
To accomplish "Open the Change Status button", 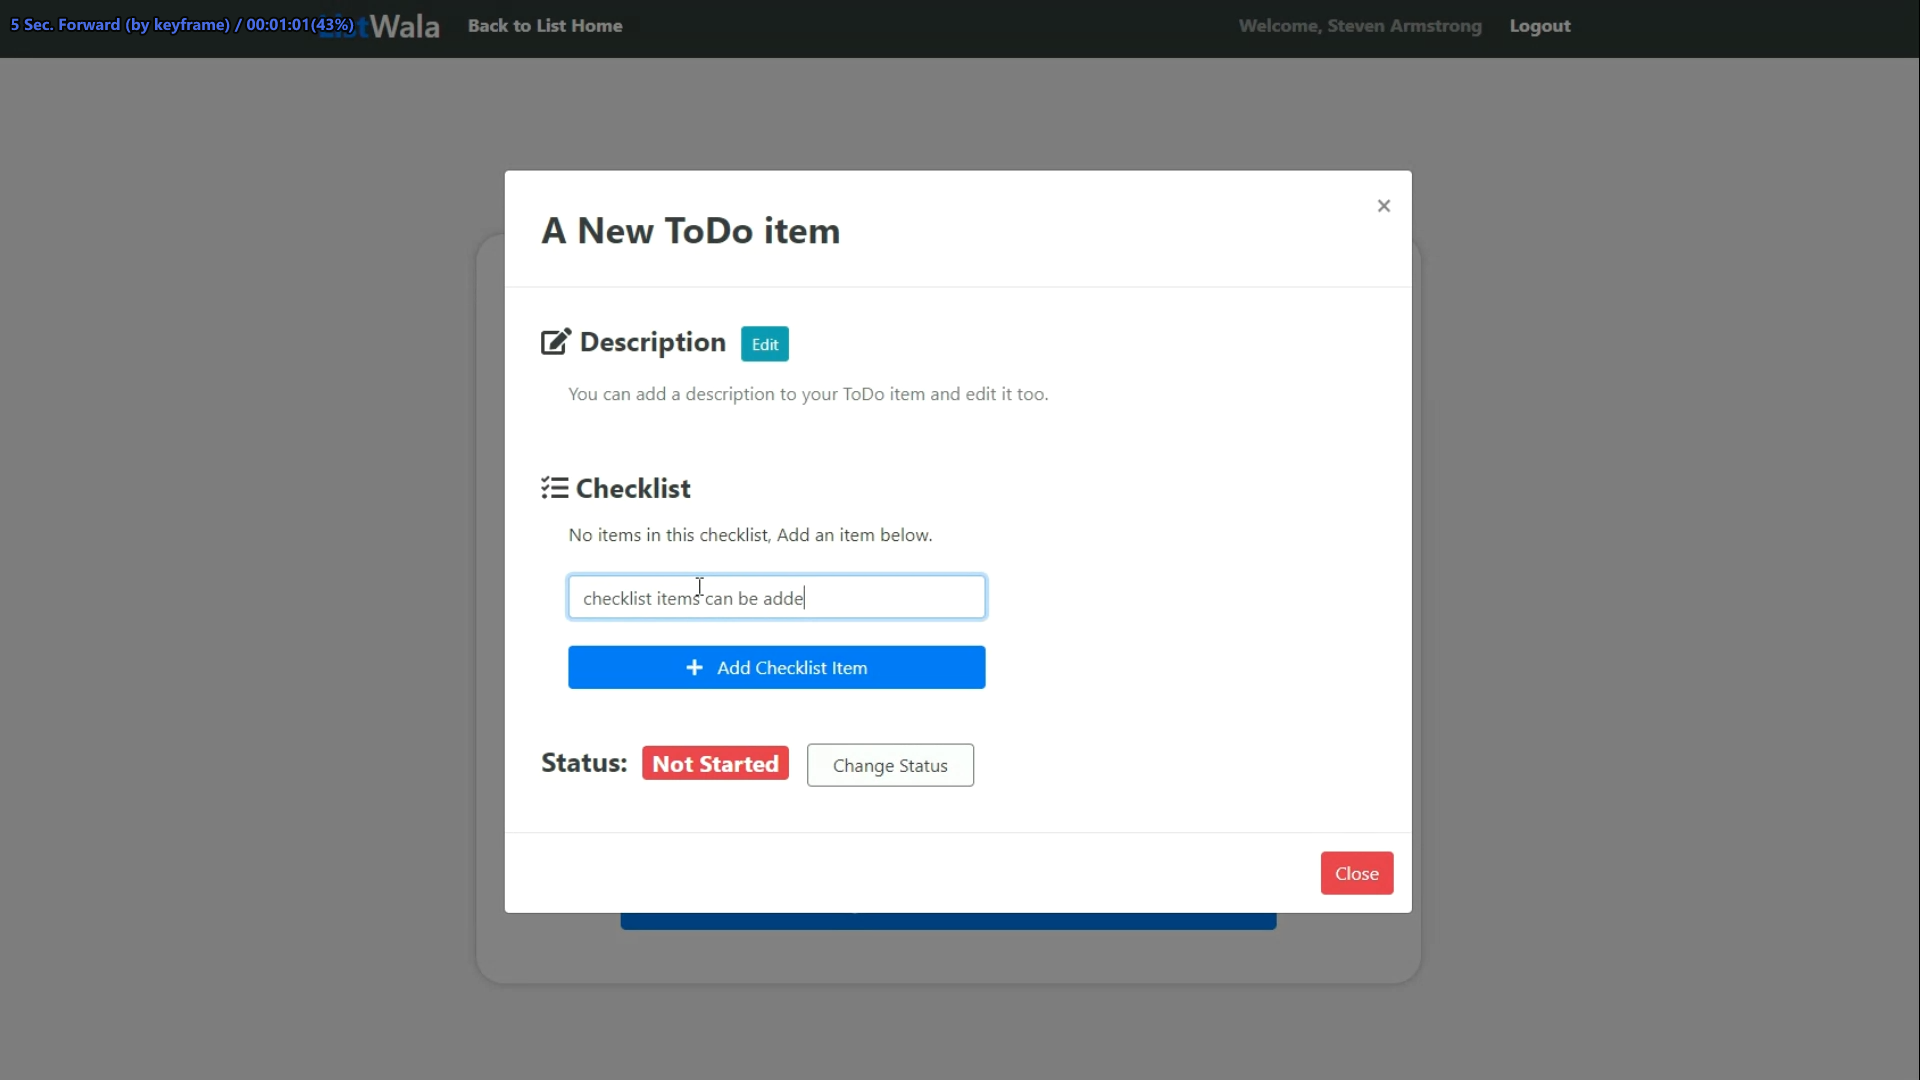I will click(x=889, y=766).
